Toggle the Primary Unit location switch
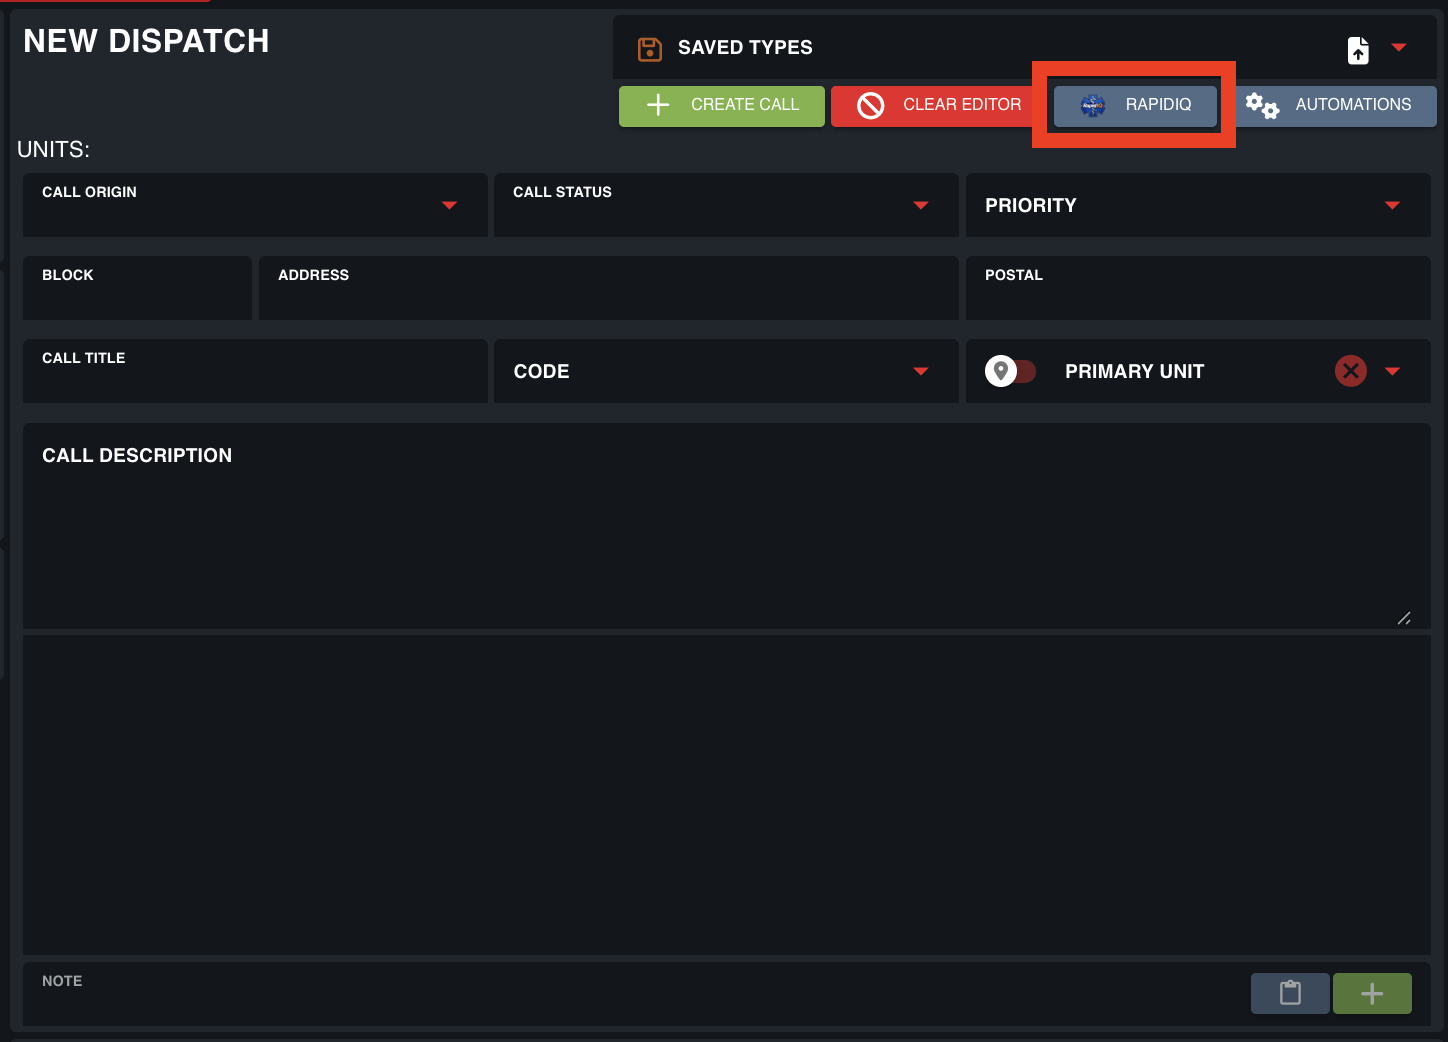This screenshot has height=1042, width=1448. (1010, 371)
